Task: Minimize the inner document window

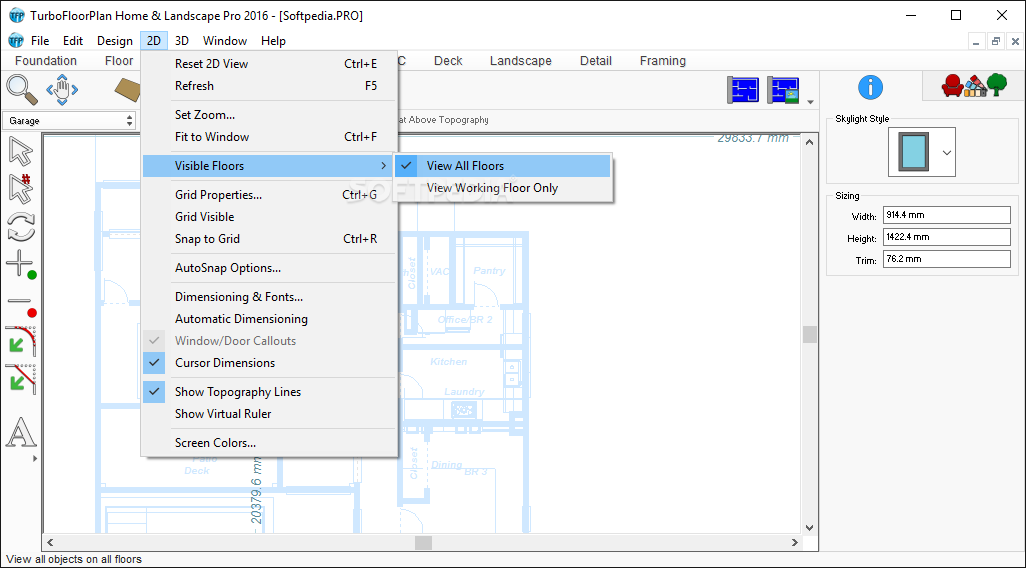Action: click(x=977, y=41)
